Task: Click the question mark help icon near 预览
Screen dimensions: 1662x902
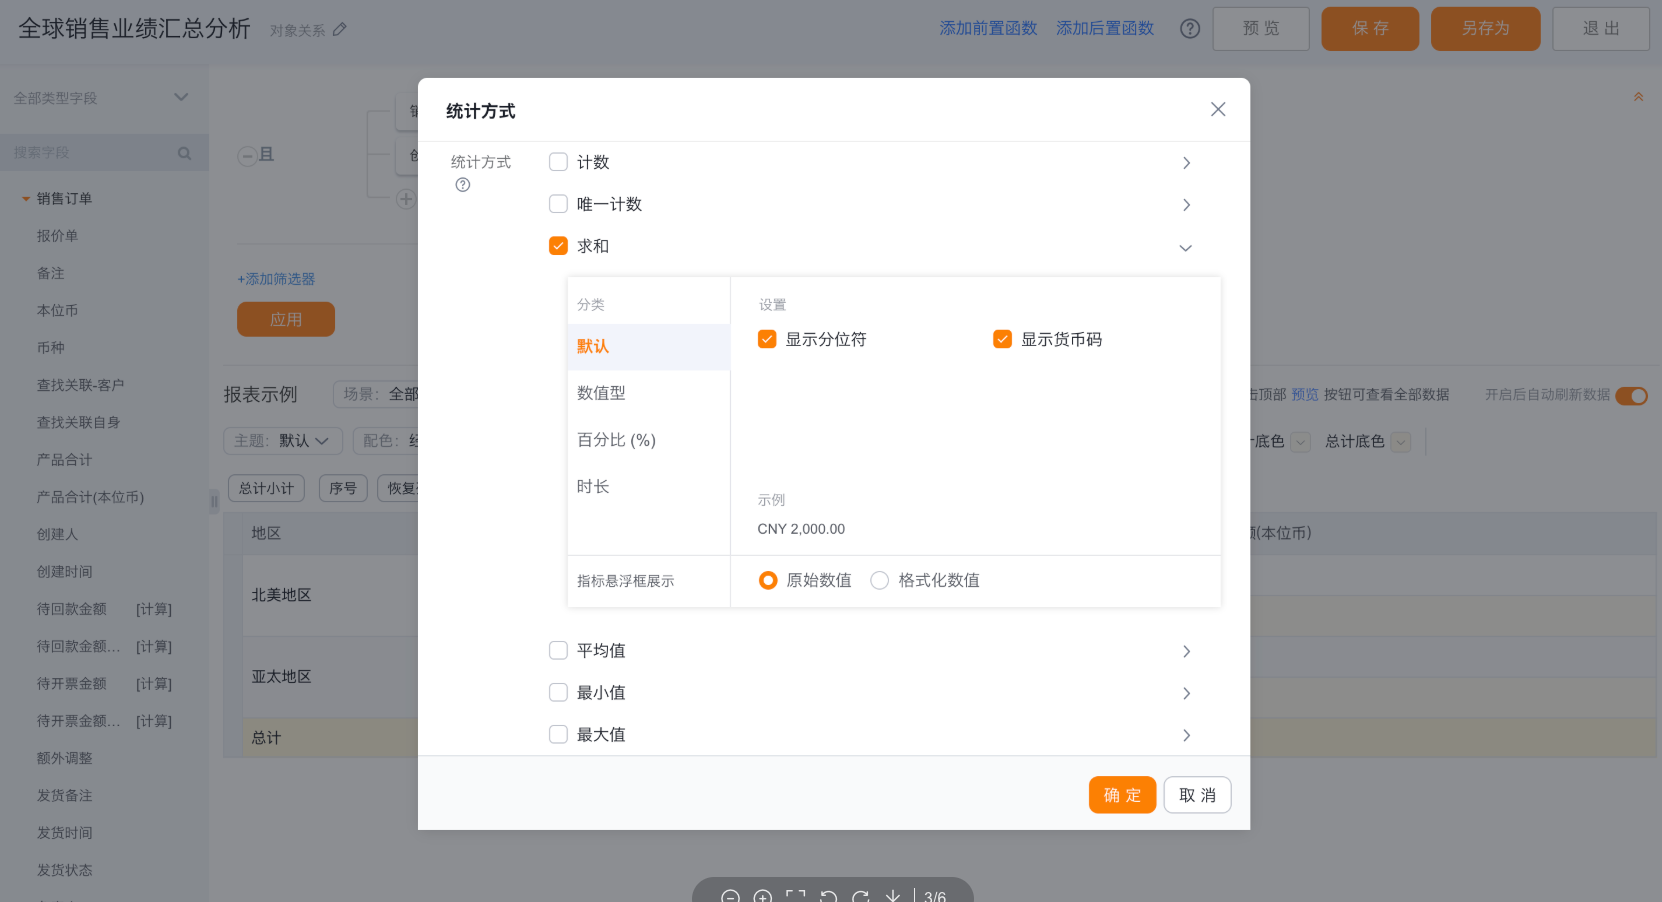Action: point(1189,29)
